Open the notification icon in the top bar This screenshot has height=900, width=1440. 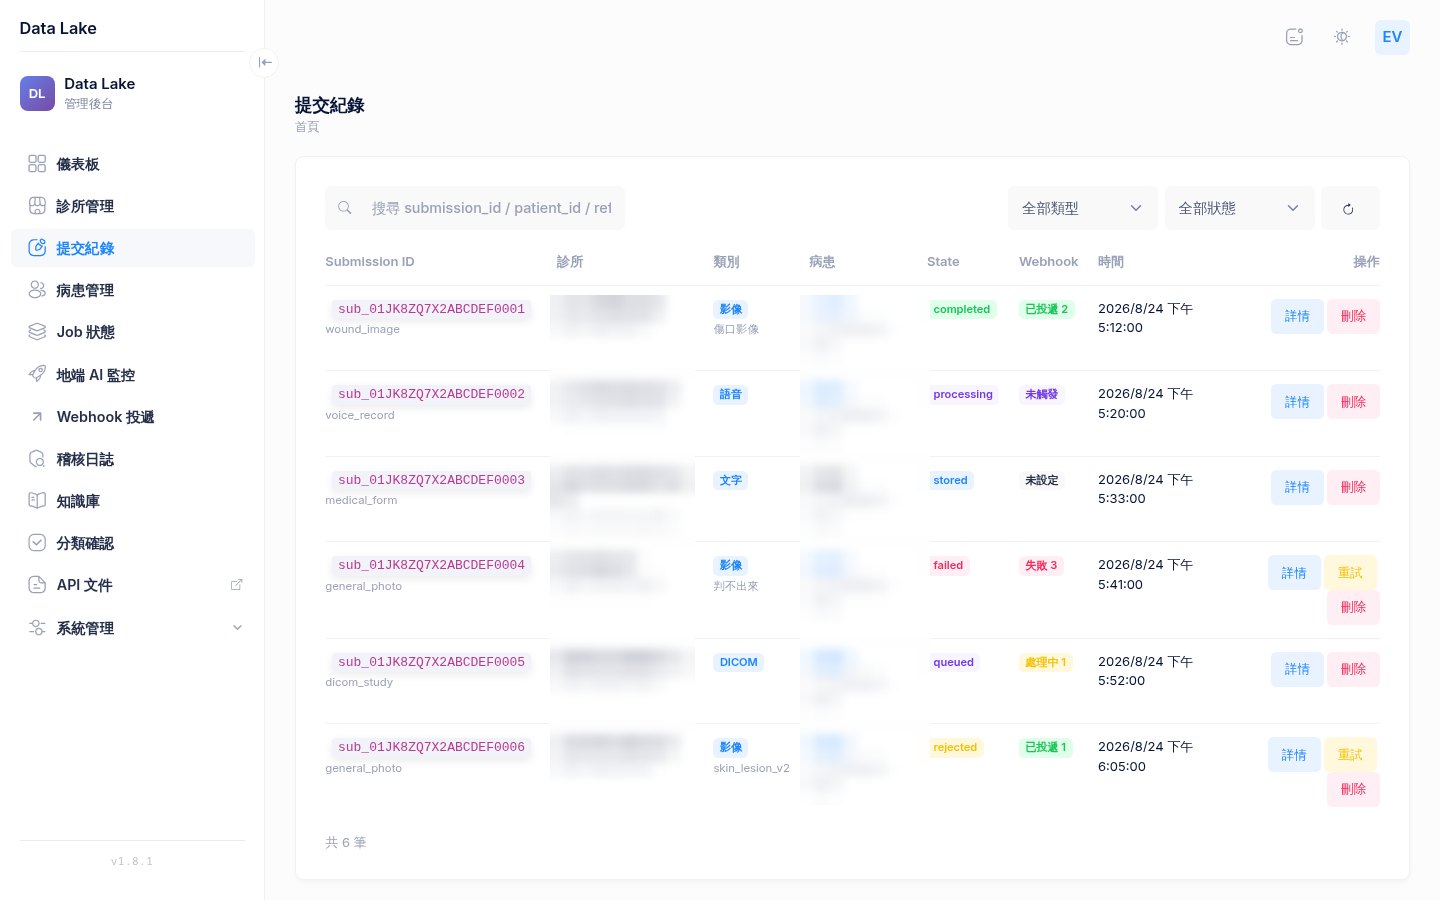(x=1294, y=37)
